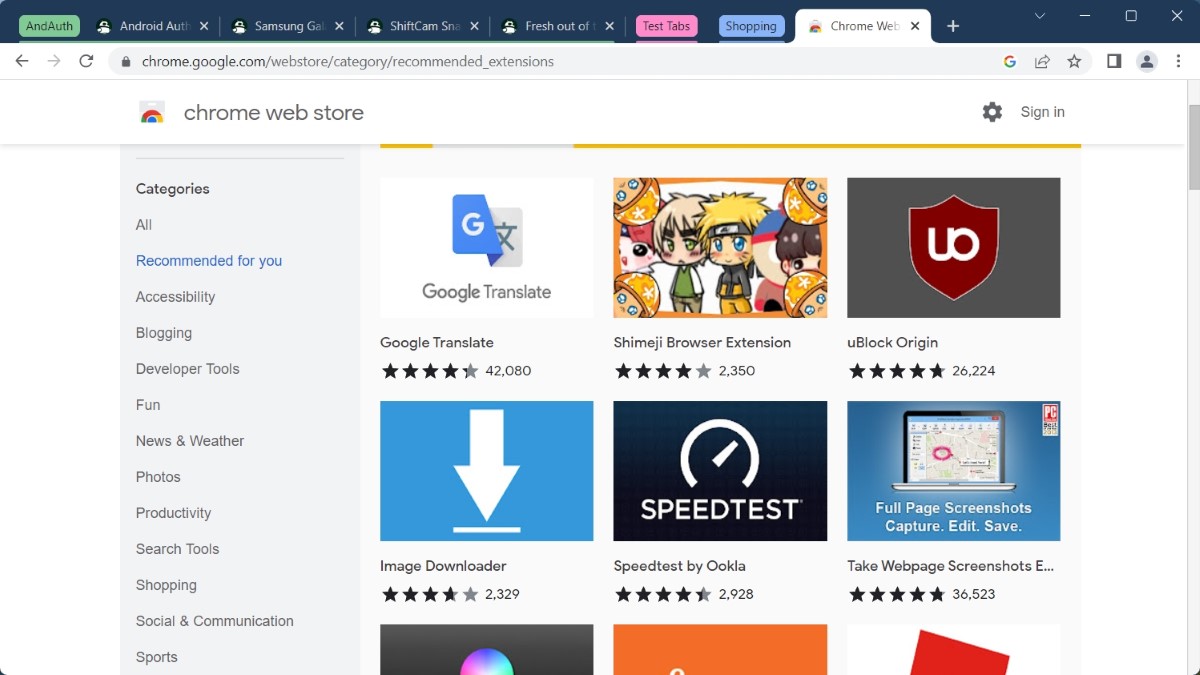The width and height of the screenshot is (1200, 675).
Task: Click the Google Translate title text
Action: 437,342
